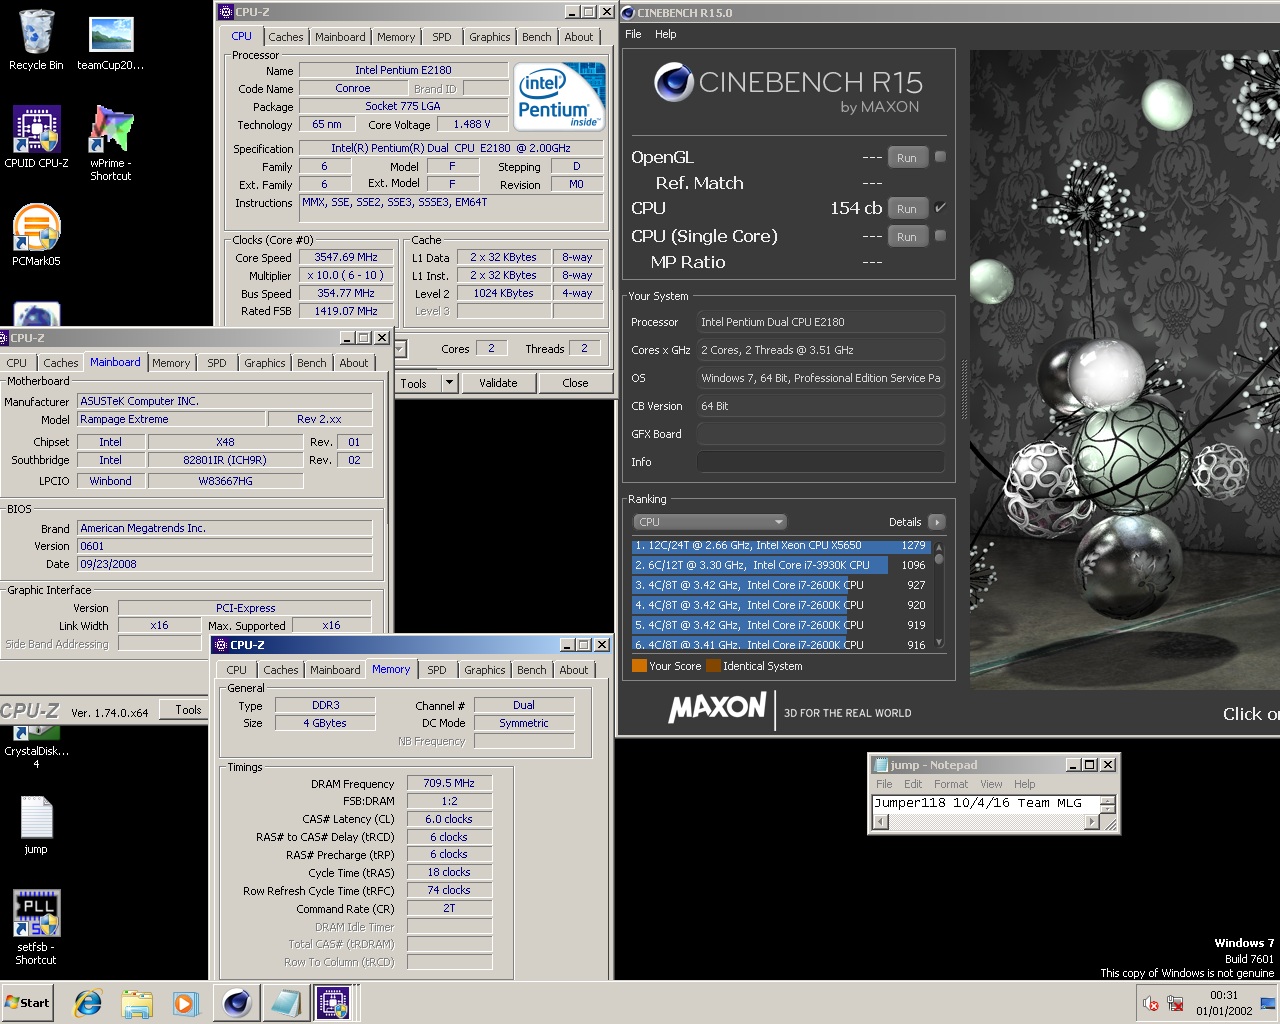Viewport: 1280px width, 1024px height.
Task: Switch to CPU-Z in the taskbar
Action: coord(334,1003)
